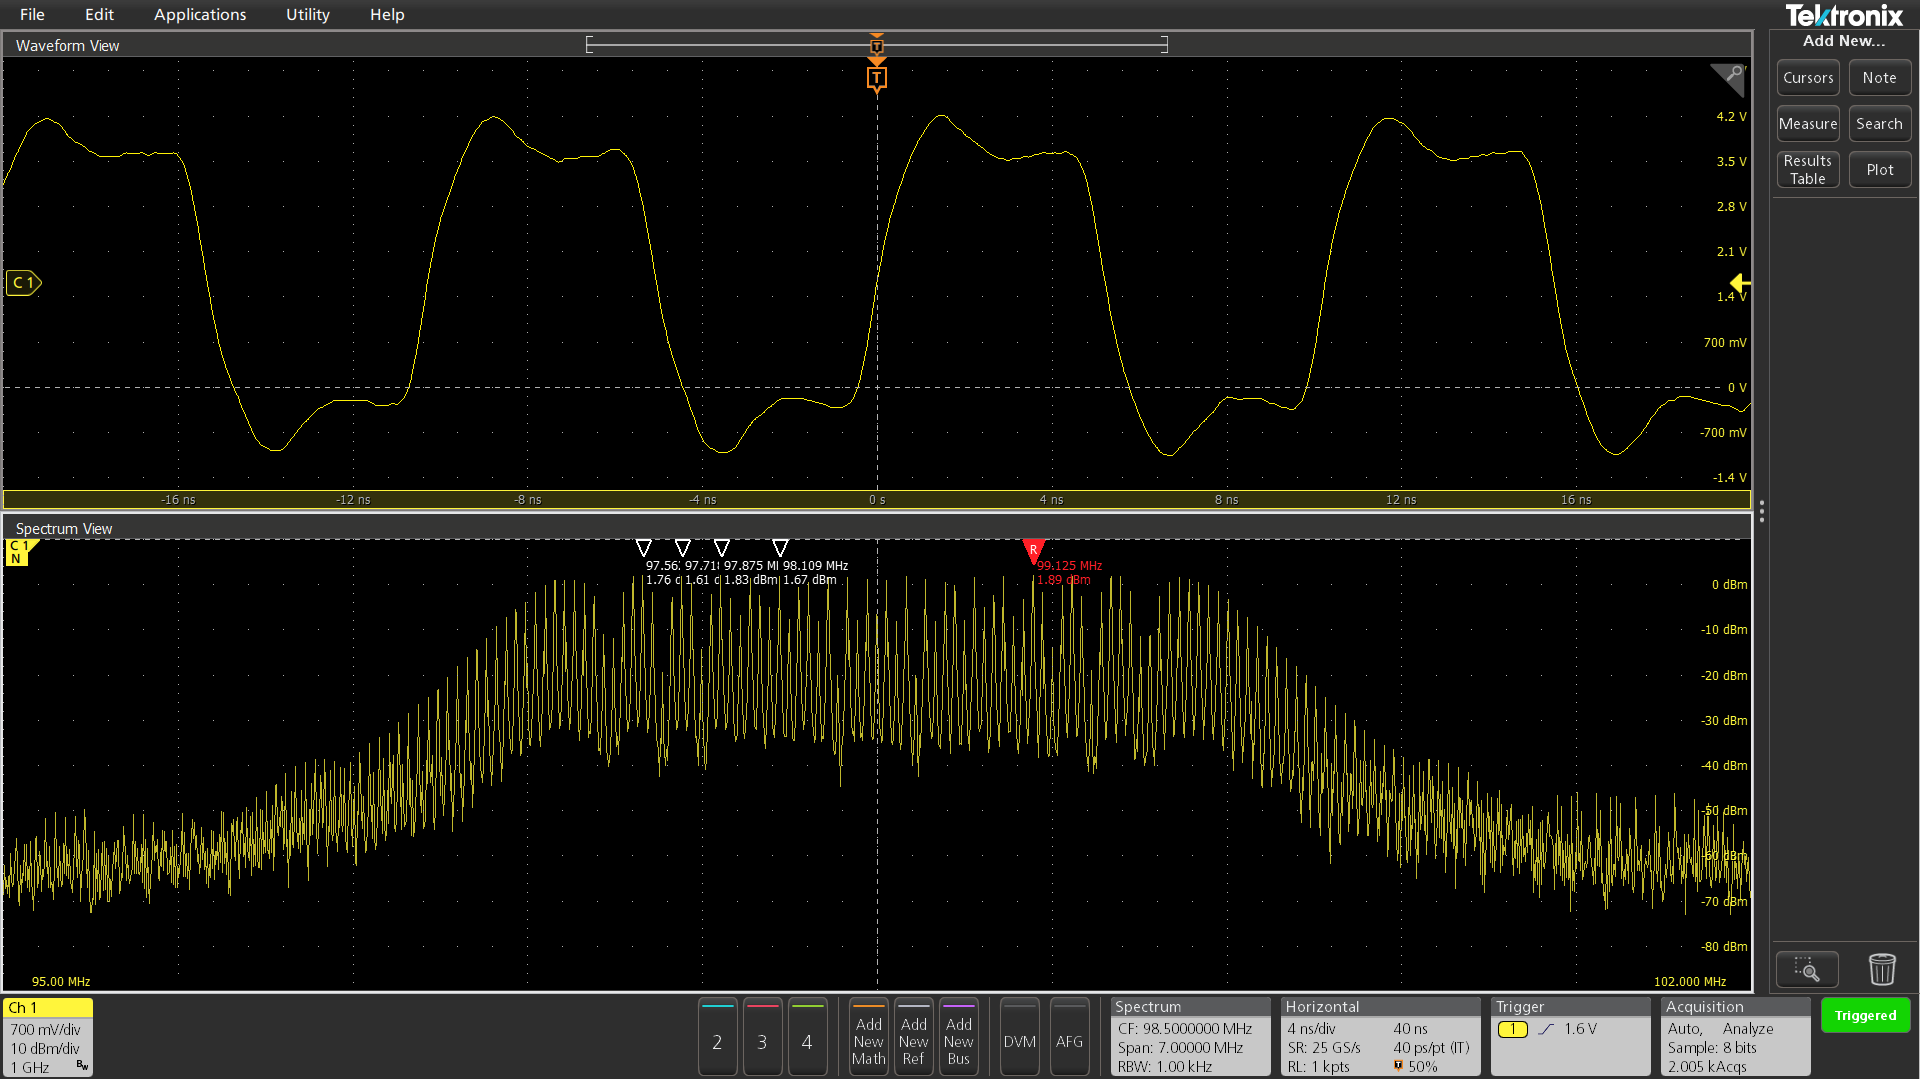
Task: Select the red R reference marker in Spectrum View
Action: point(1034,551)
